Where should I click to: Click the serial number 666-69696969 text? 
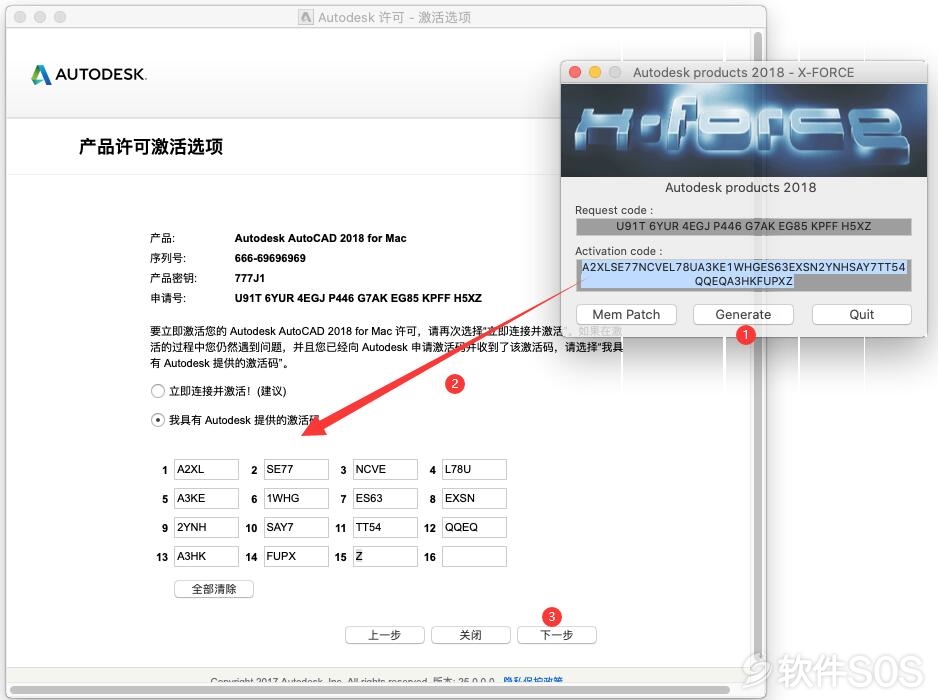[270, 258]
